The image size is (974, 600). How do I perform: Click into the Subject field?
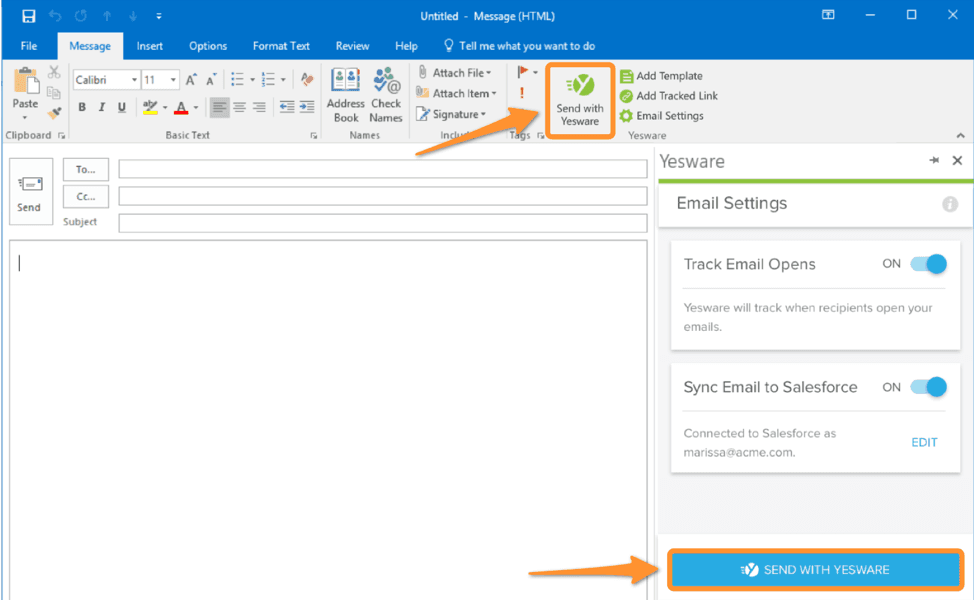(x=382, y=223)
